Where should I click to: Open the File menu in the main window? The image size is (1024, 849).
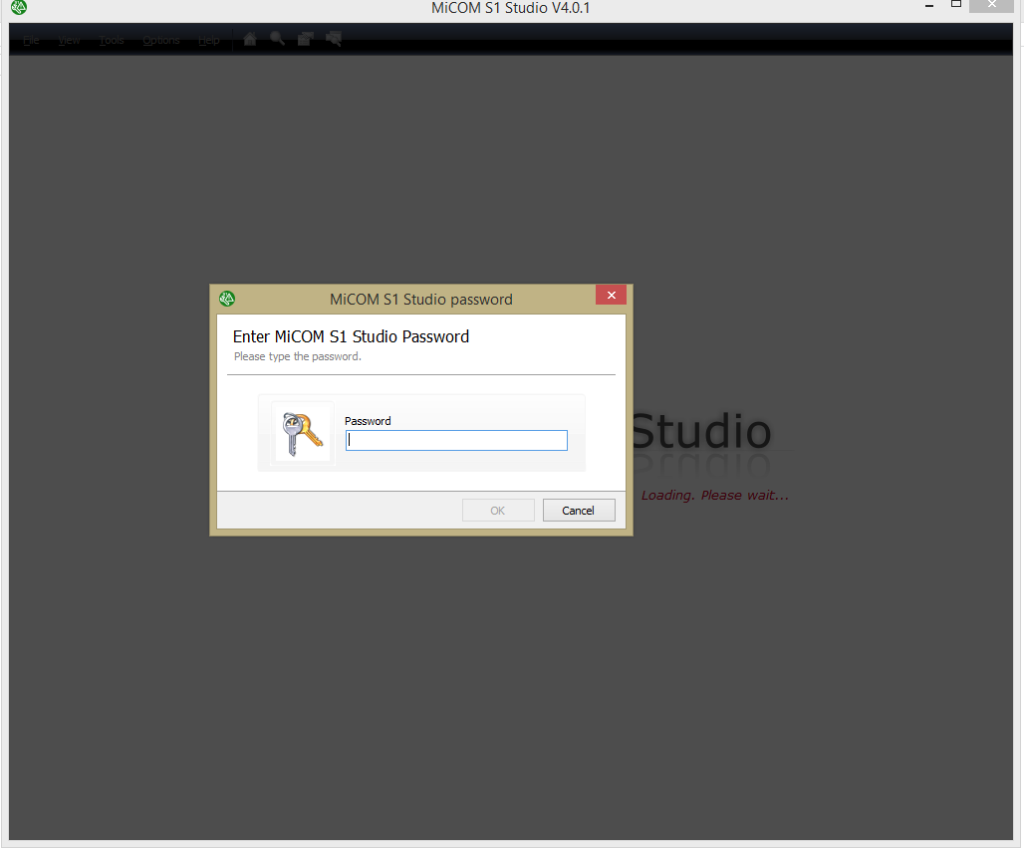[31, 40]
